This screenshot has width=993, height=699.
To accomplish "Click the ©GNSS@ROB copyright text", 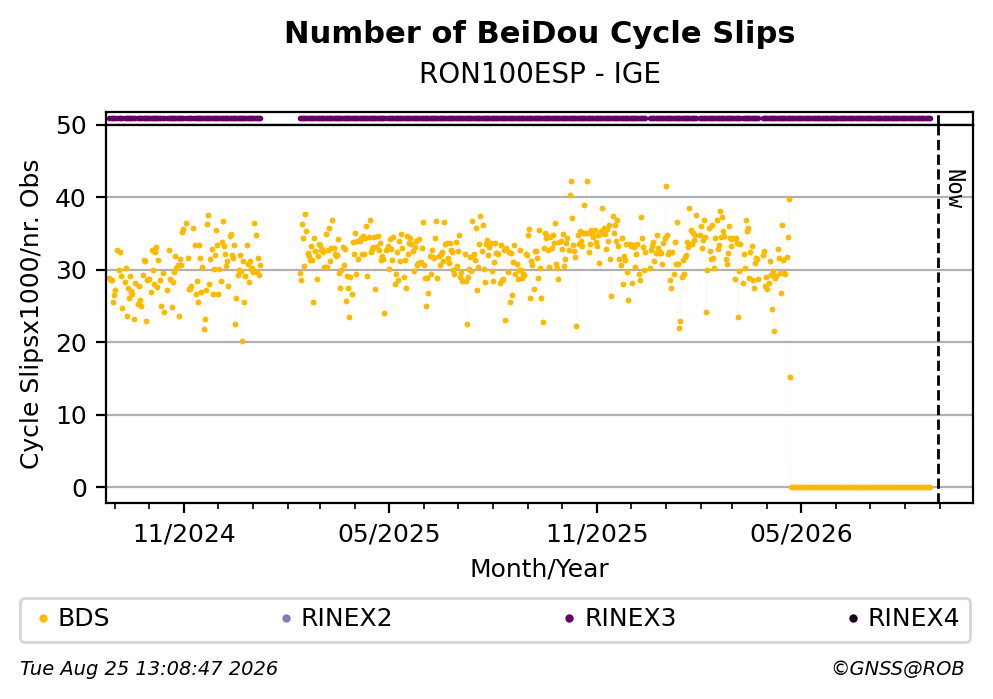I will click(x=898, y=669).
